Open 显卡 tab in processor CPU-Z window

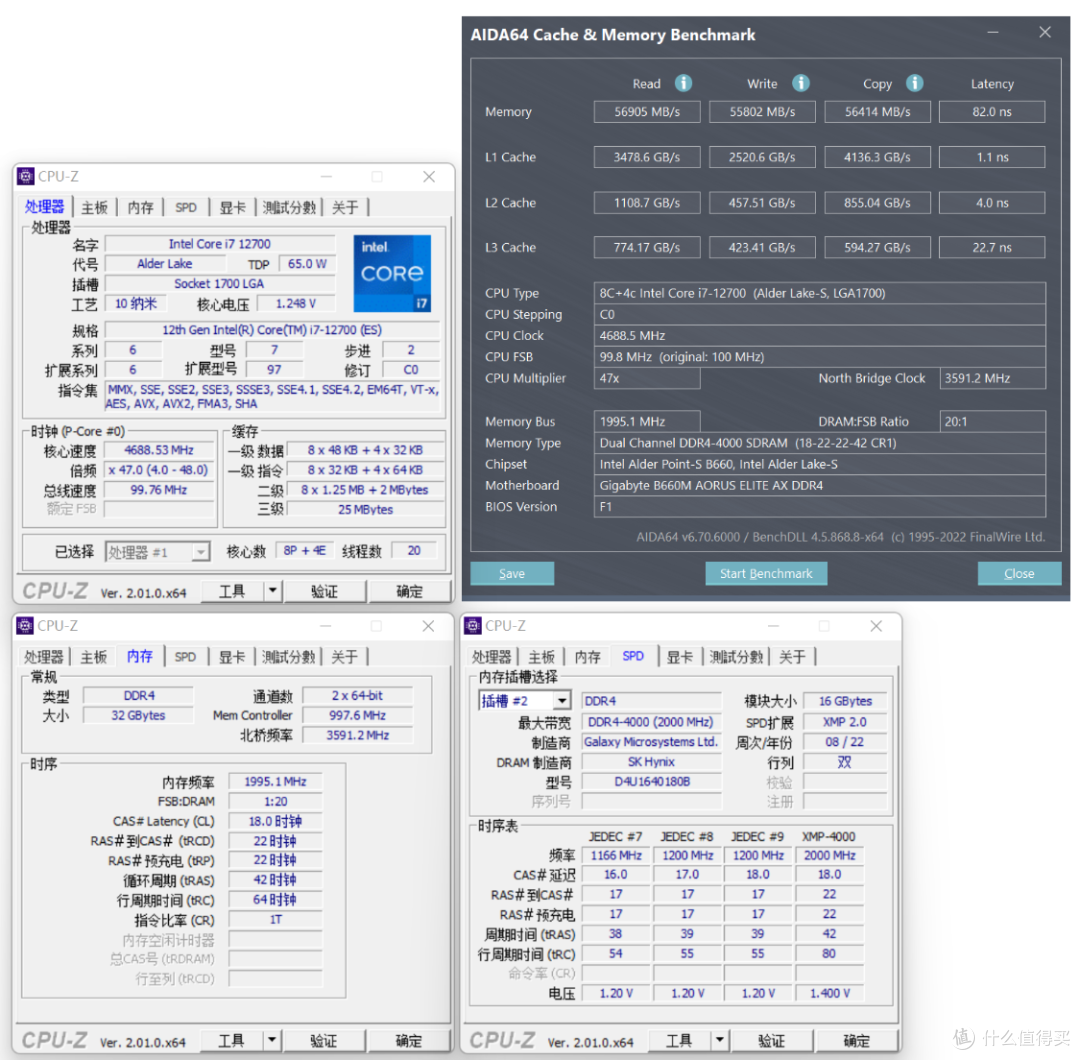[232, 207]
